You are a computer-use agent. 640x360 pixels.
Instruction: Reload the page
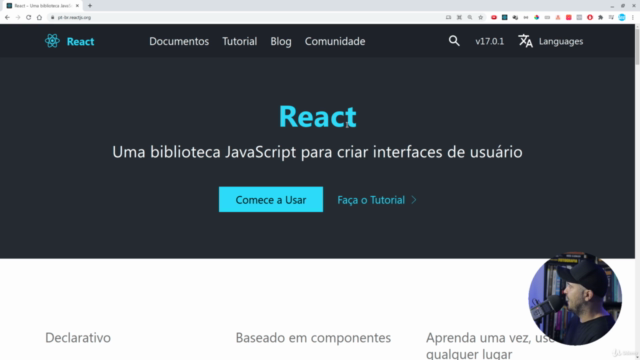click(x=29, y=17)
